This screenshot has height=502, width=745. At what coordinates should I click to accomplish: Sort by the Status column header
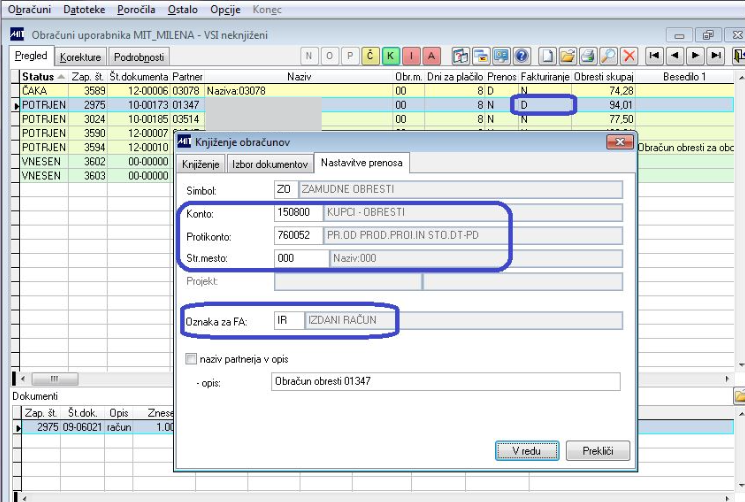coord(44,76)
